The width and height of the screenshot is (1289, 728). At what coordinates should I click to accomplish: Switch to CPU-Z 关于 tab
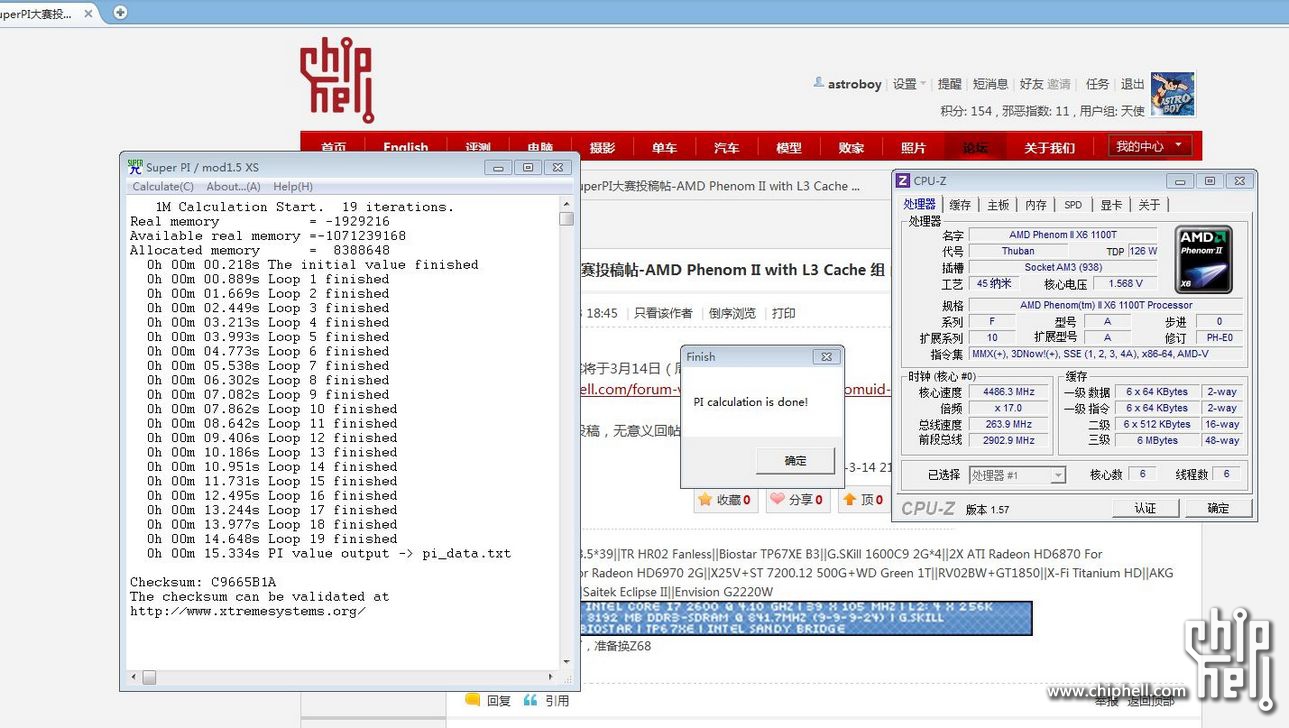1149,204
